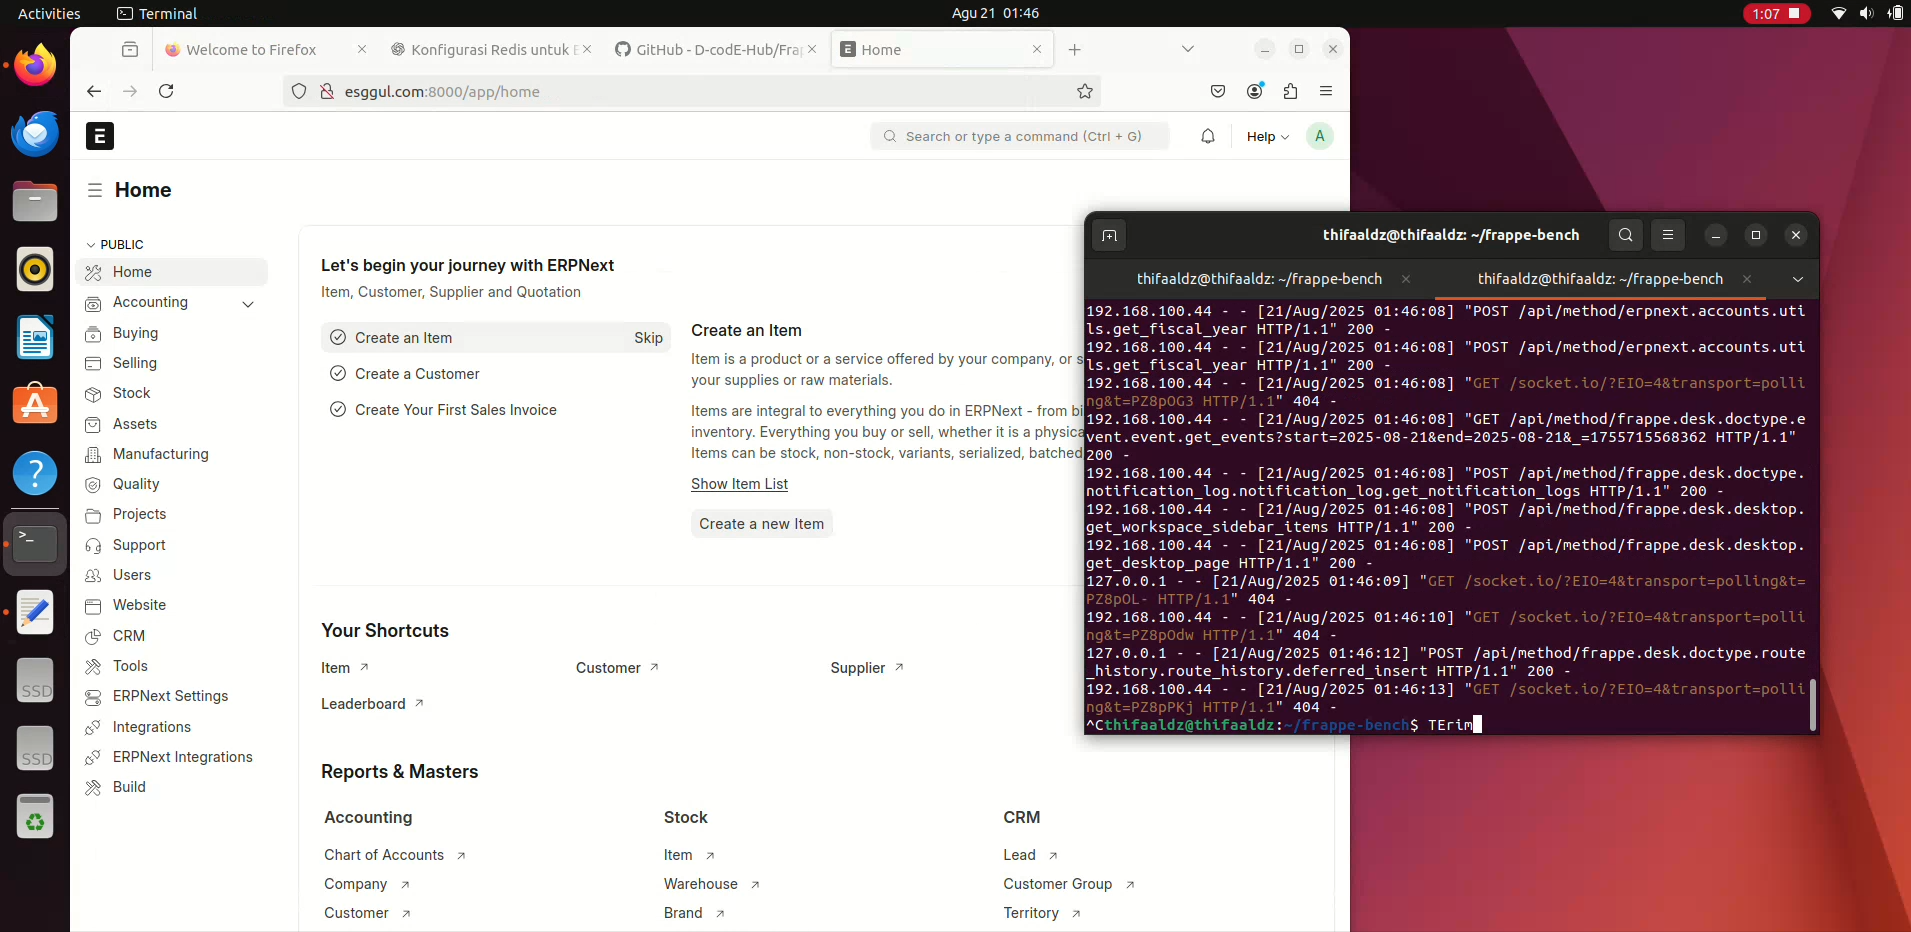
Task: Check the Create an Item step circle
Action: [x=338, y=338]
